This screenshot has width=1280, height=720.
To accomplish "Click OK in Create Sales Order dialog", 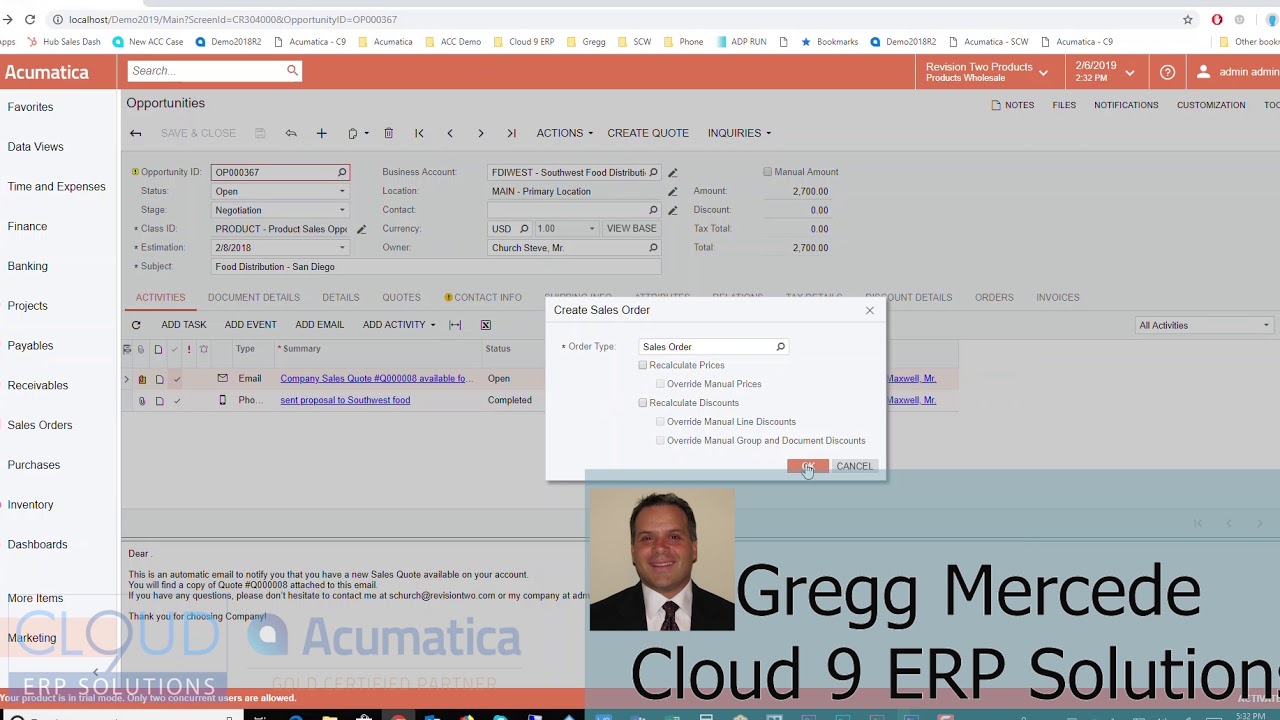I will (807, 466).
